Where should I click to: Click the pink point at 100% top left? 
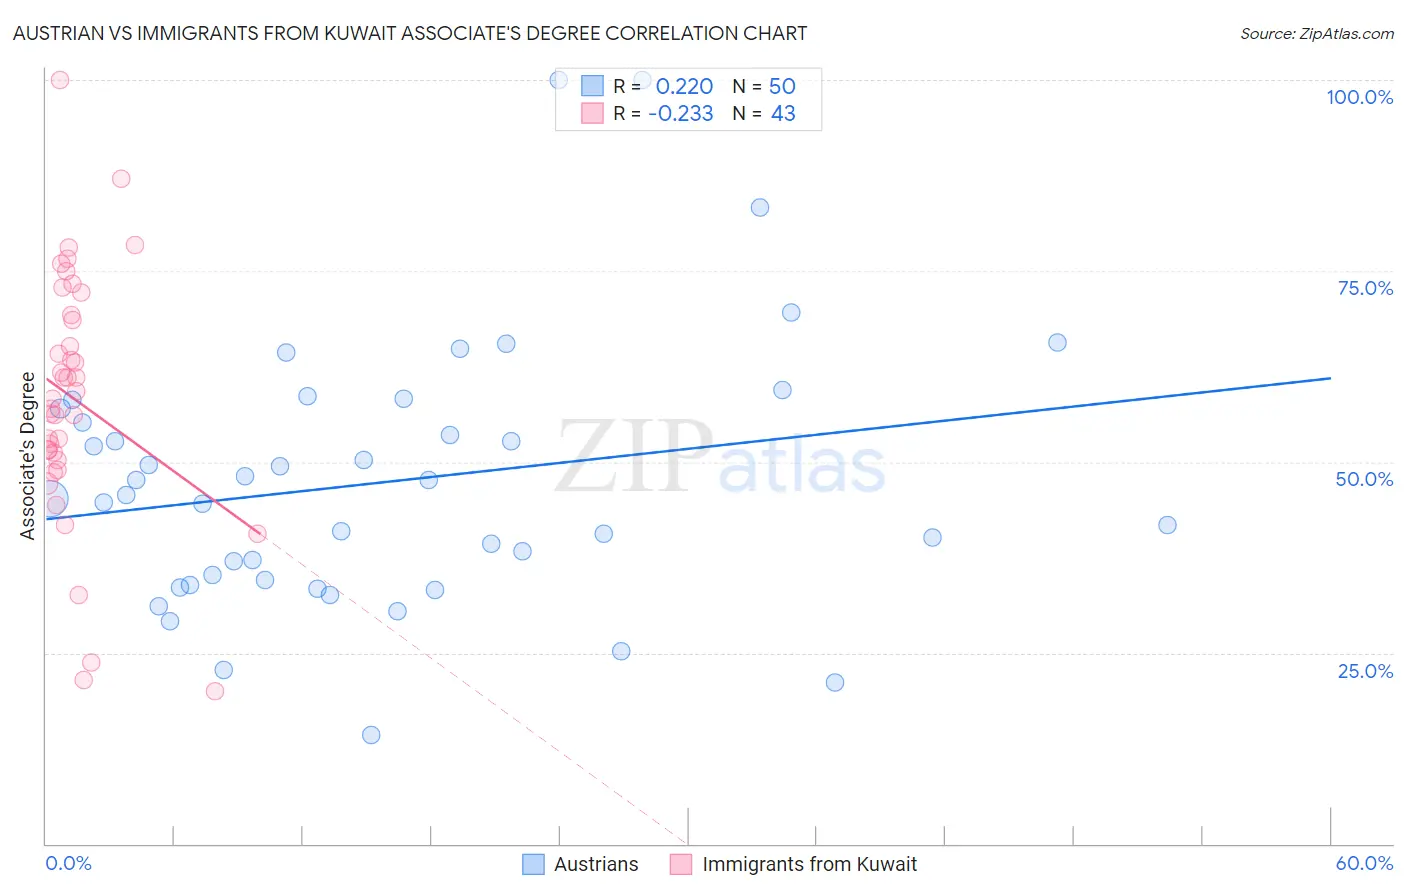pos(60,80)
